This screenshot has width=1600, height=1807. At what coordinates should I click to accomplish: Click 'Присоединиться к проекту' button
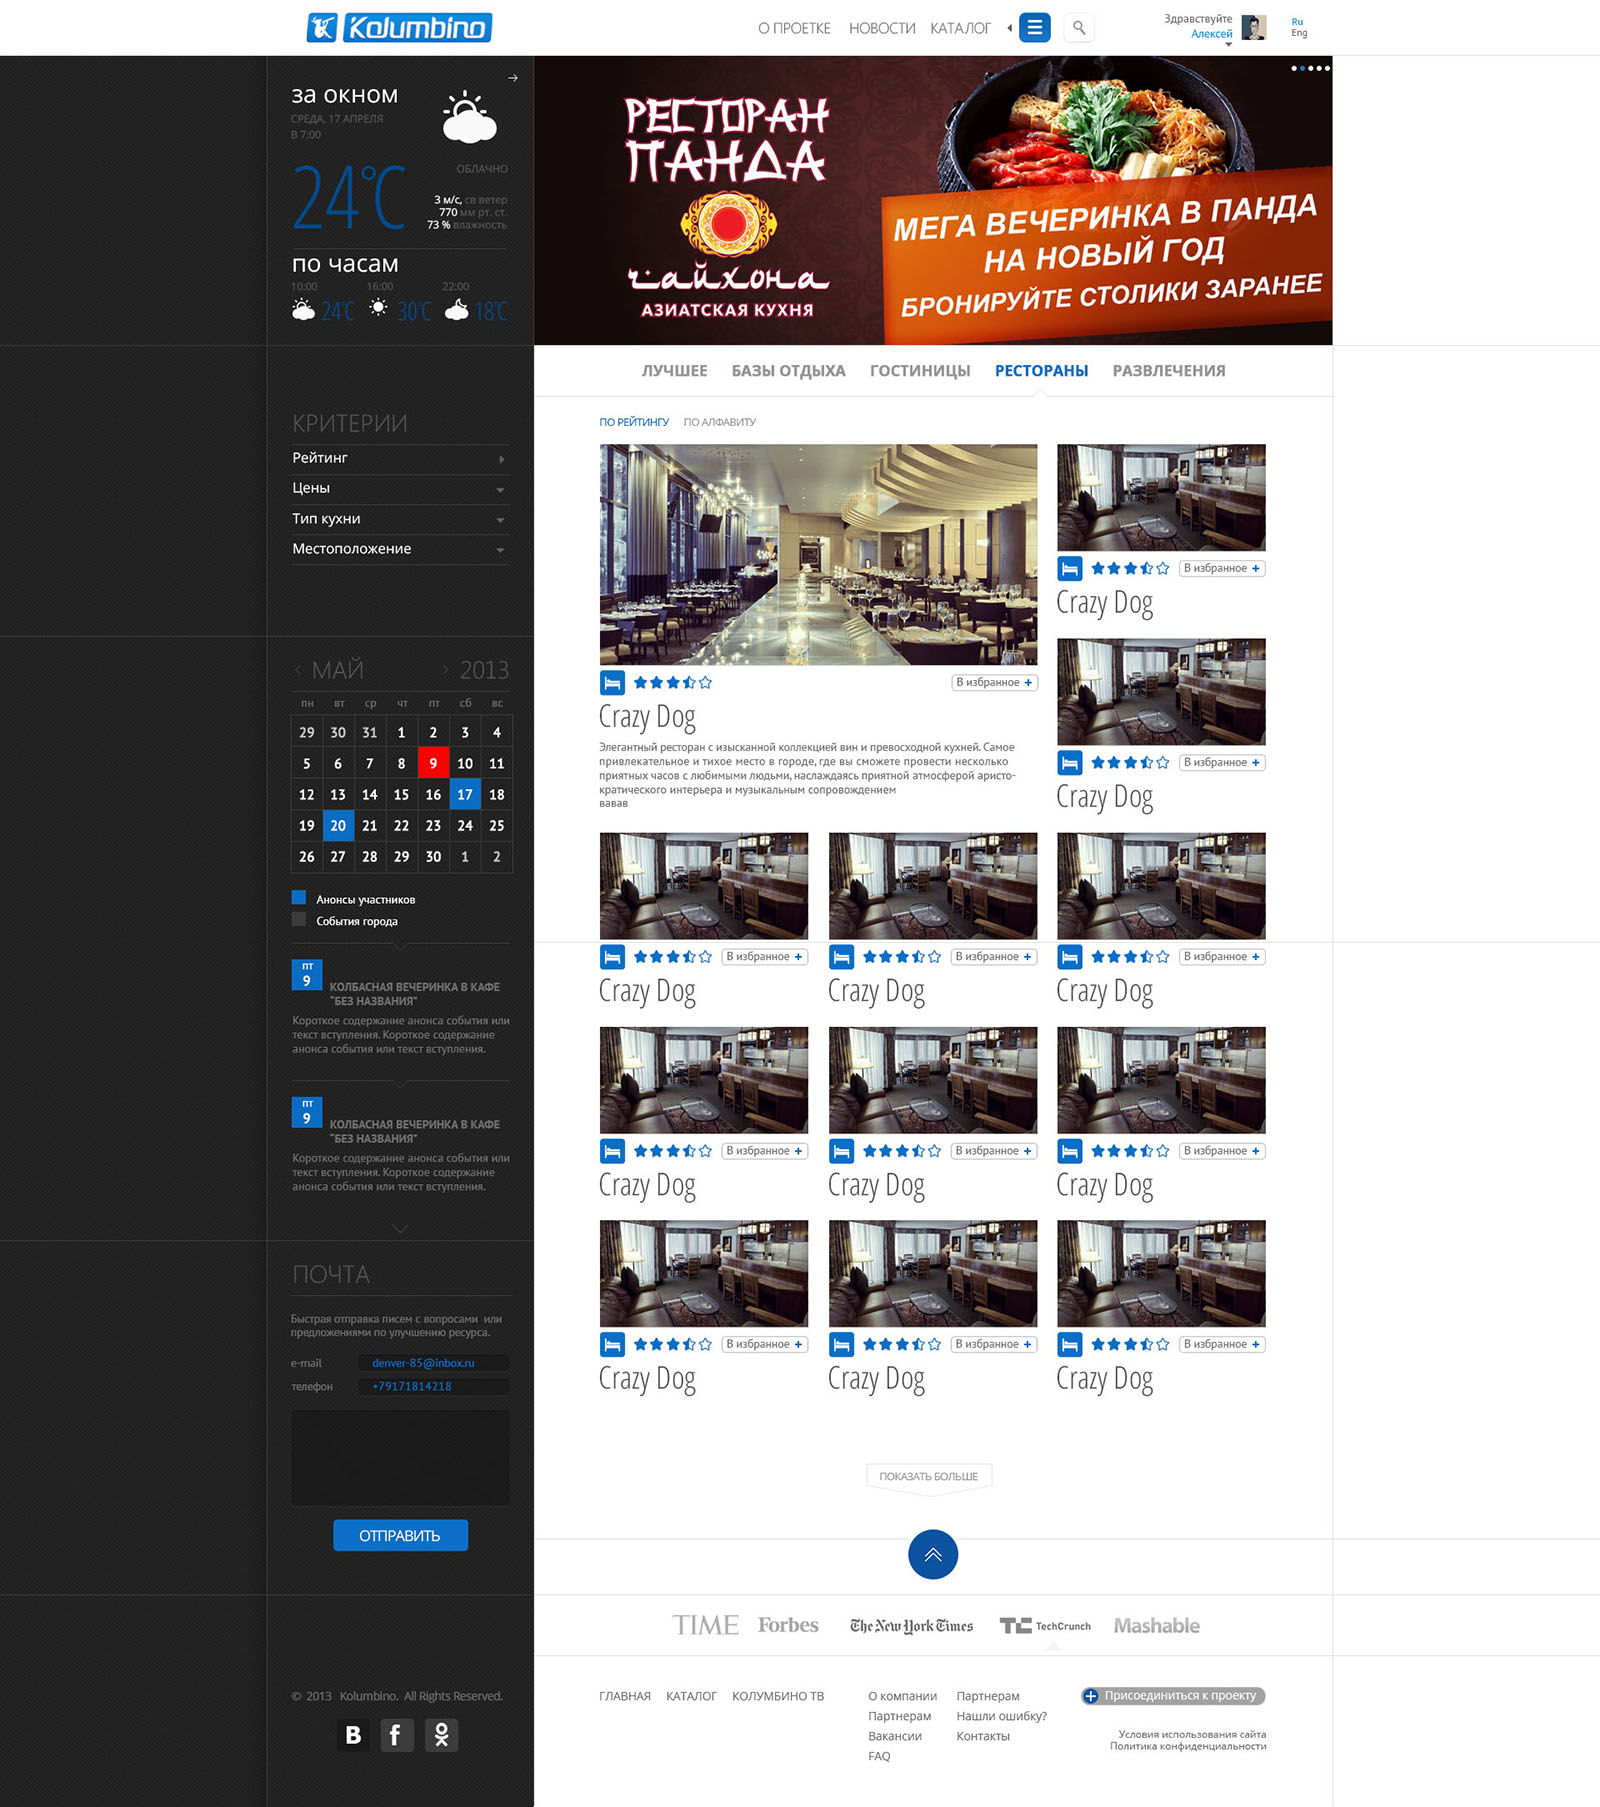[x=1174, y=1696]
